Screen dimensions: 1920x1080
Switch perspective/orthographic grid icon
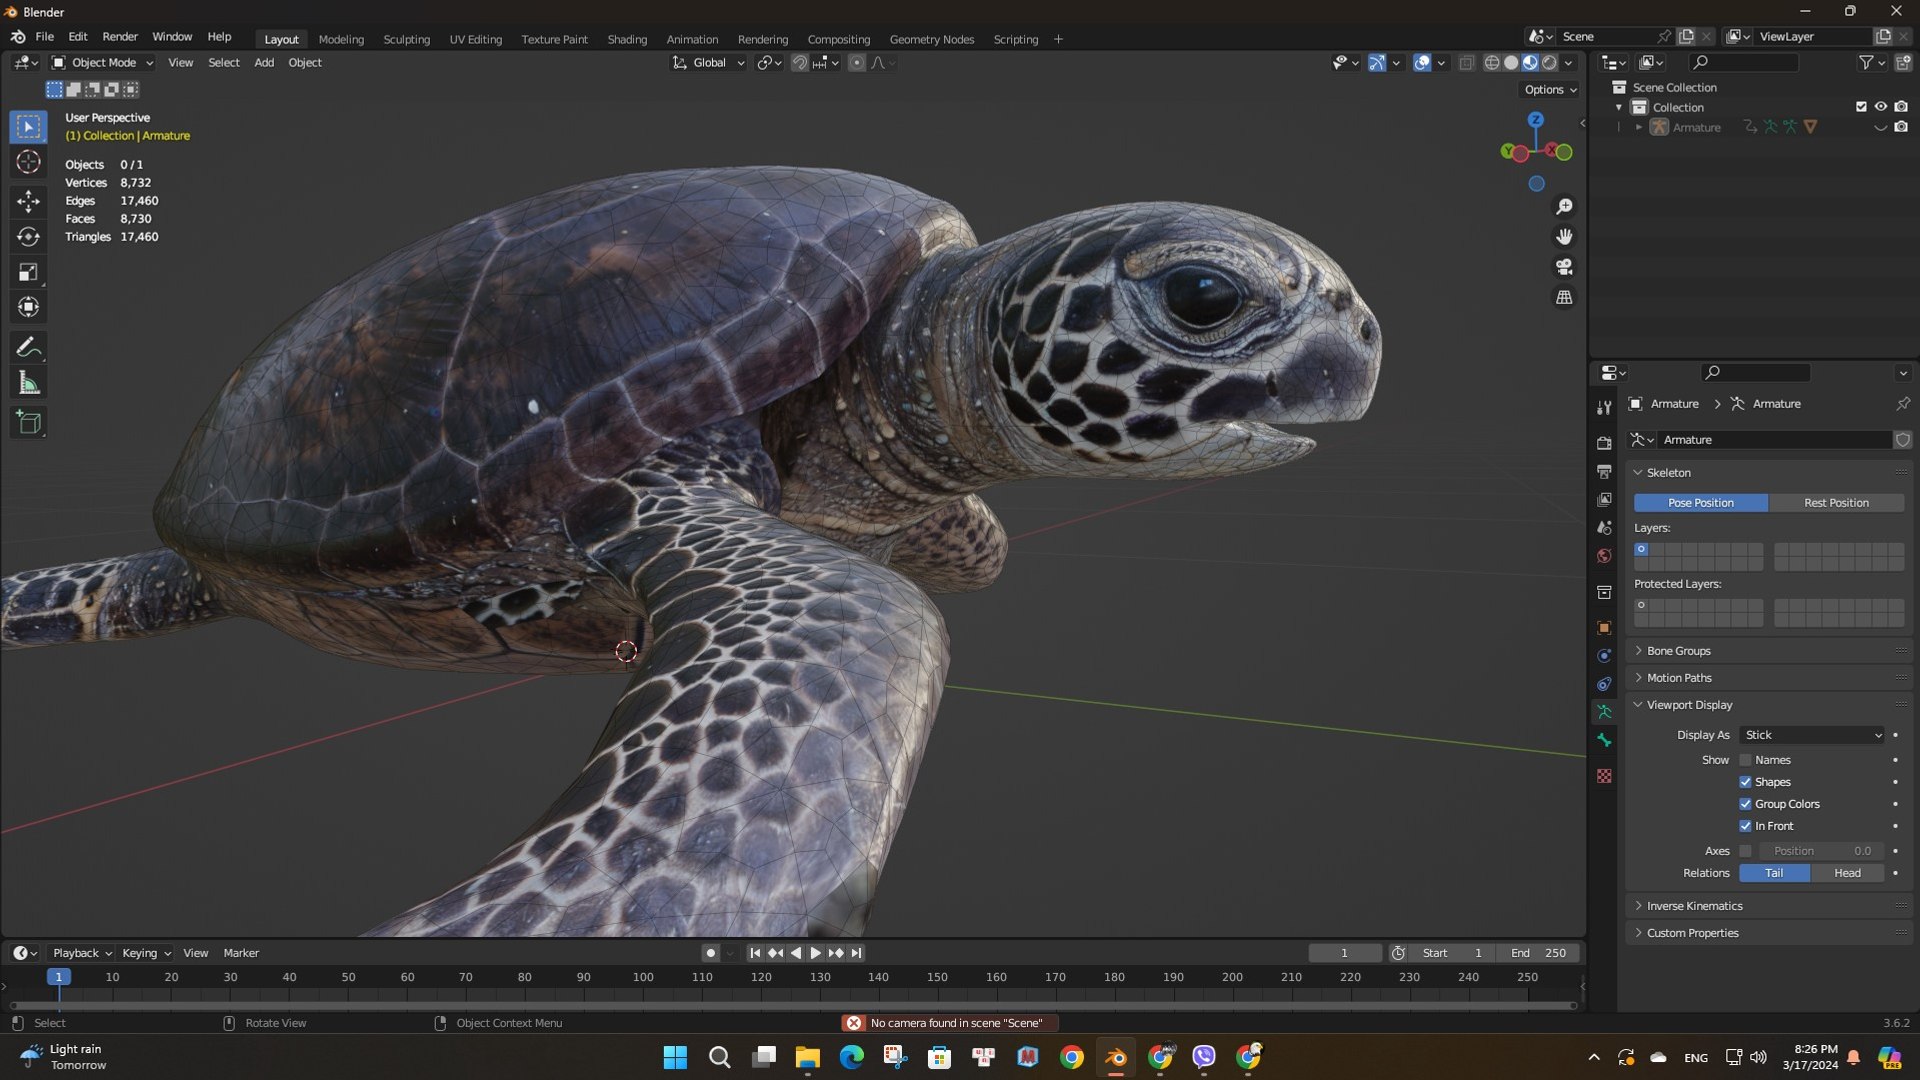pos(1564,297)
